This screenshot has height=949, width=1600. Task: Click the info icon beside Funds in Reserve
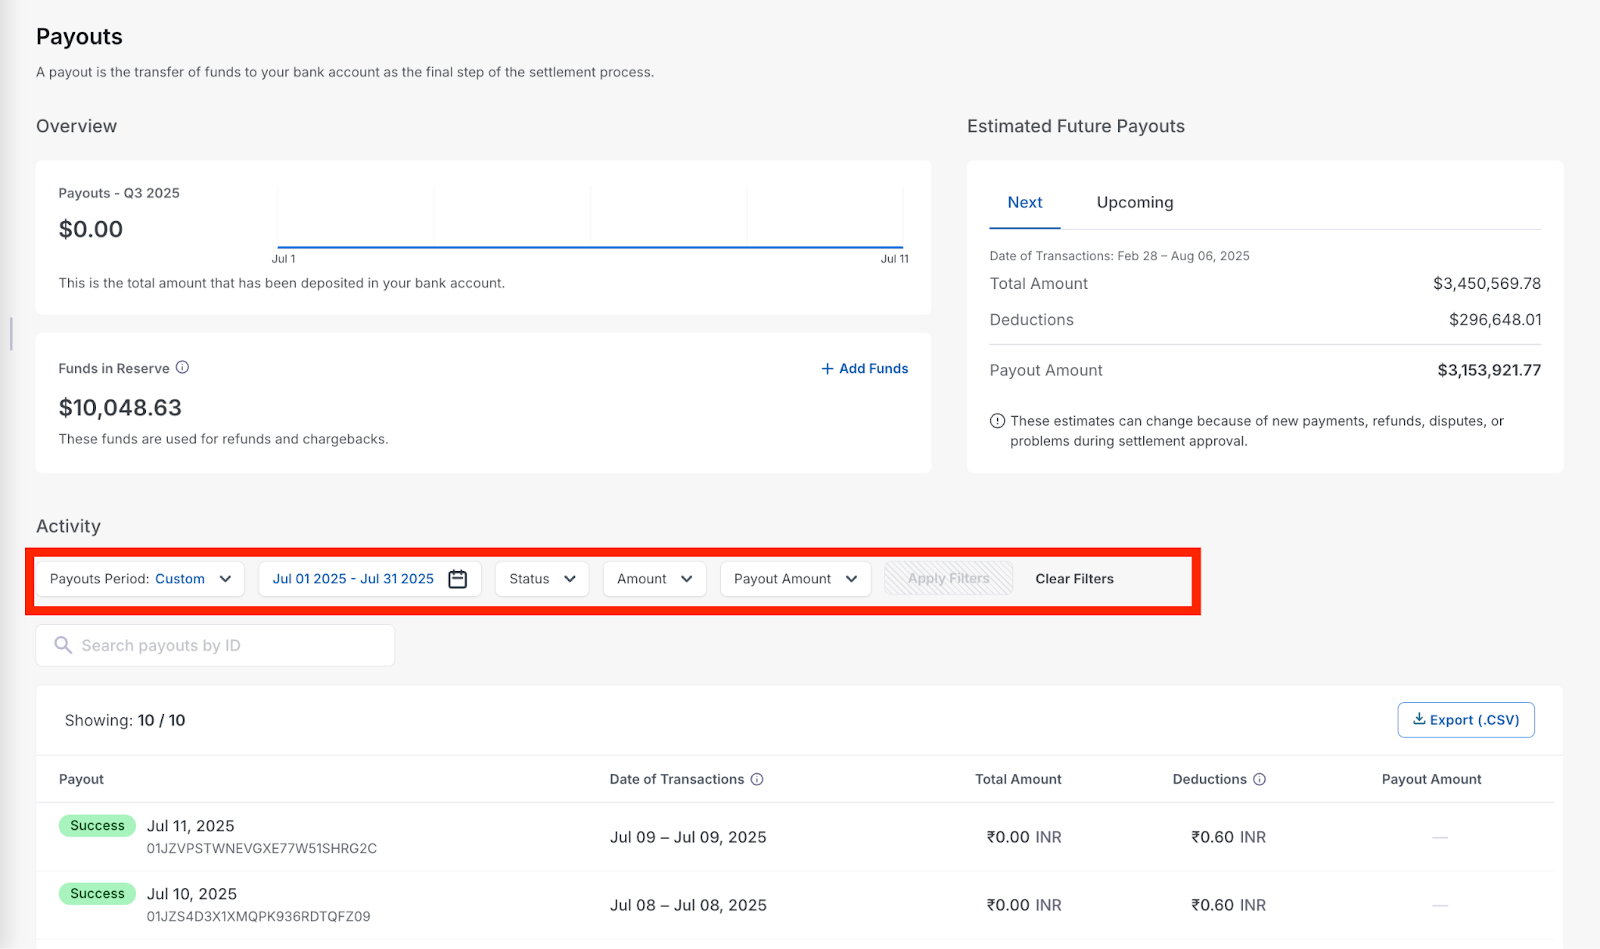[x=182, y=368]
